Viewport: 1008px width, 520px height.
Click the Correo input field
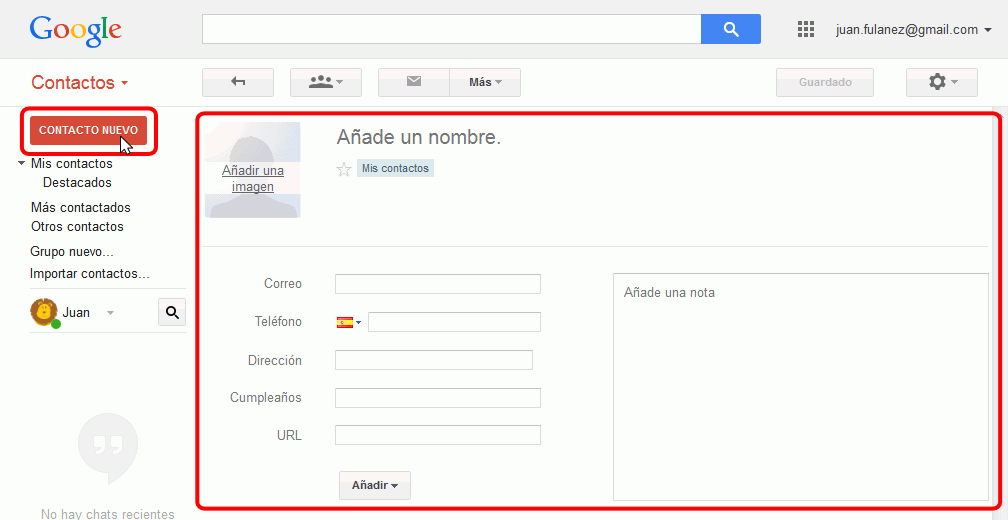(437, 284)
